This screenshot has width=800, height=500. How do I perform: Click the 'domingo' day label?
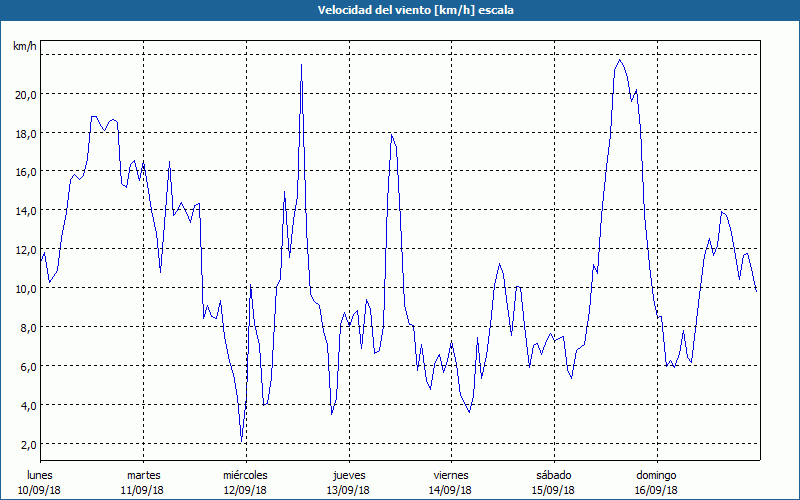656,476
